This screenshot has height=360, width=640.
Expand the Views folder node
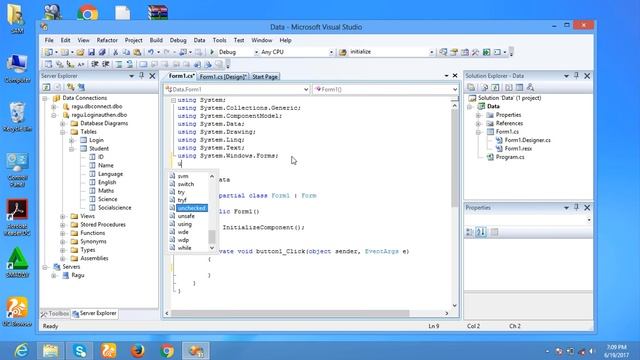click(x=62, y=216)
